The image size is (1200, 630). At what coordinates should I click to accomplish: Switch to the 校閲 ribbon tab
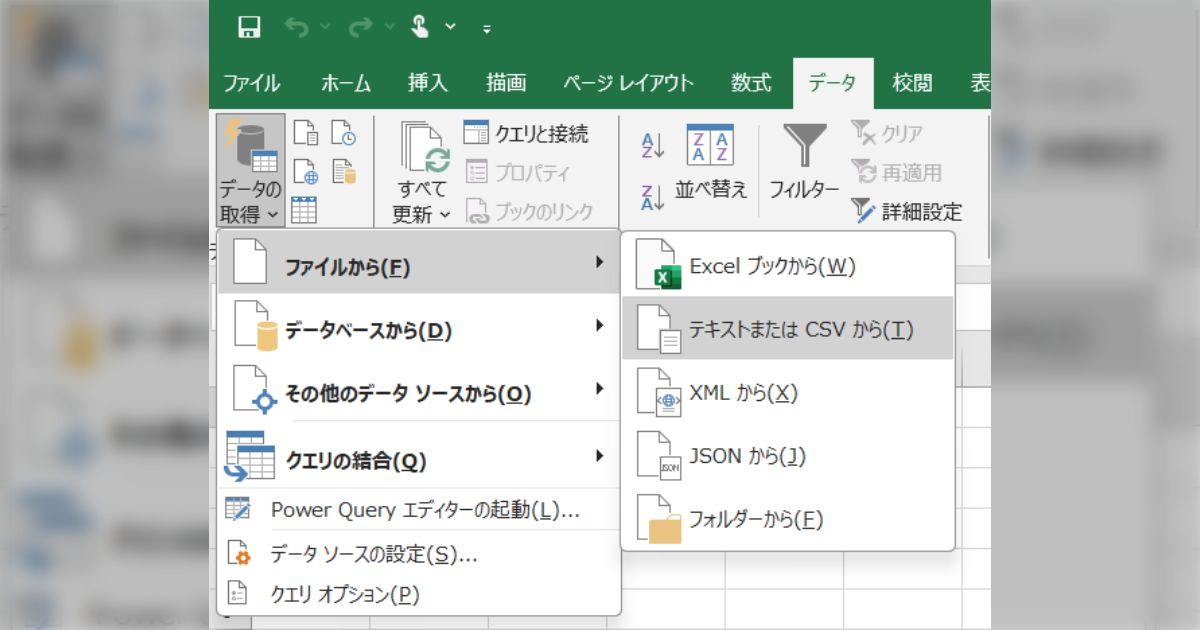coord(910,83)
